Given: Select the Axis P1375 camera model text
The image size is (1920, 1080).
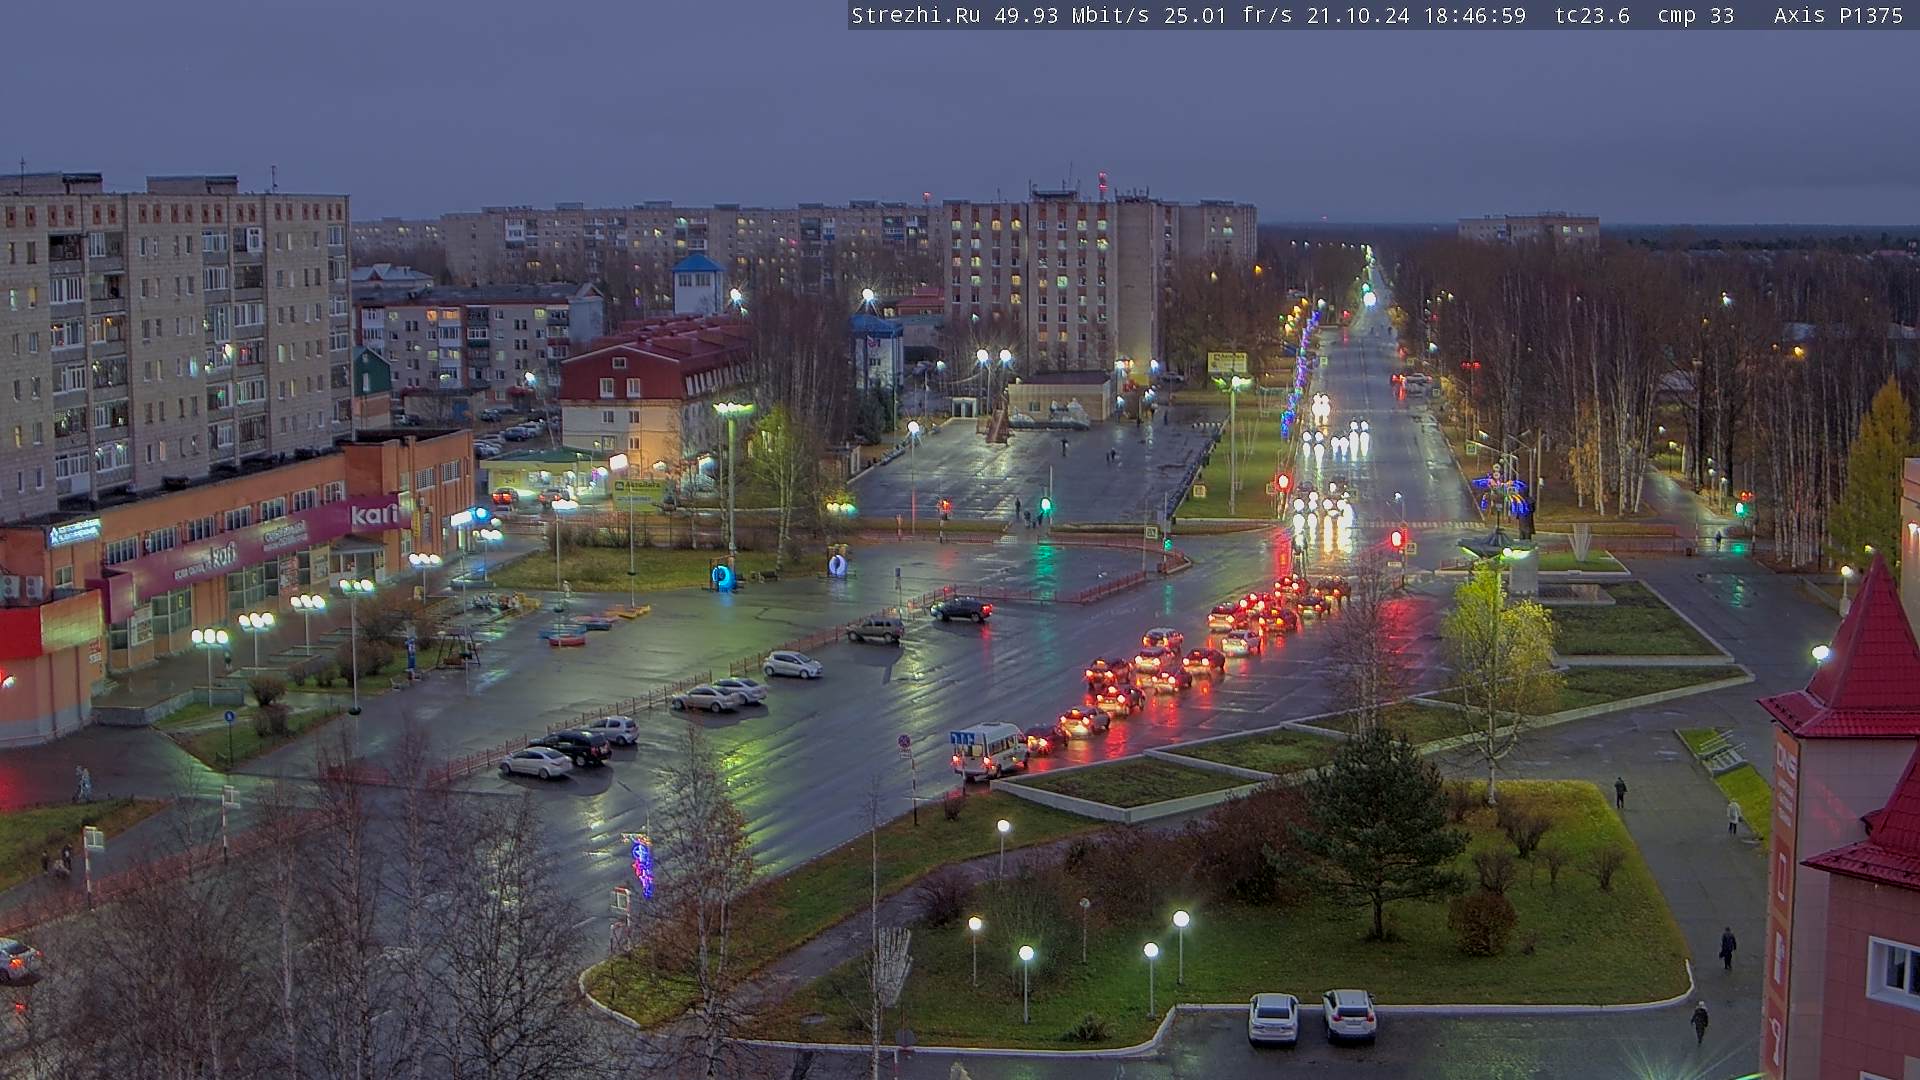Looking at the screenshot, I should (x=1838, y=15).
